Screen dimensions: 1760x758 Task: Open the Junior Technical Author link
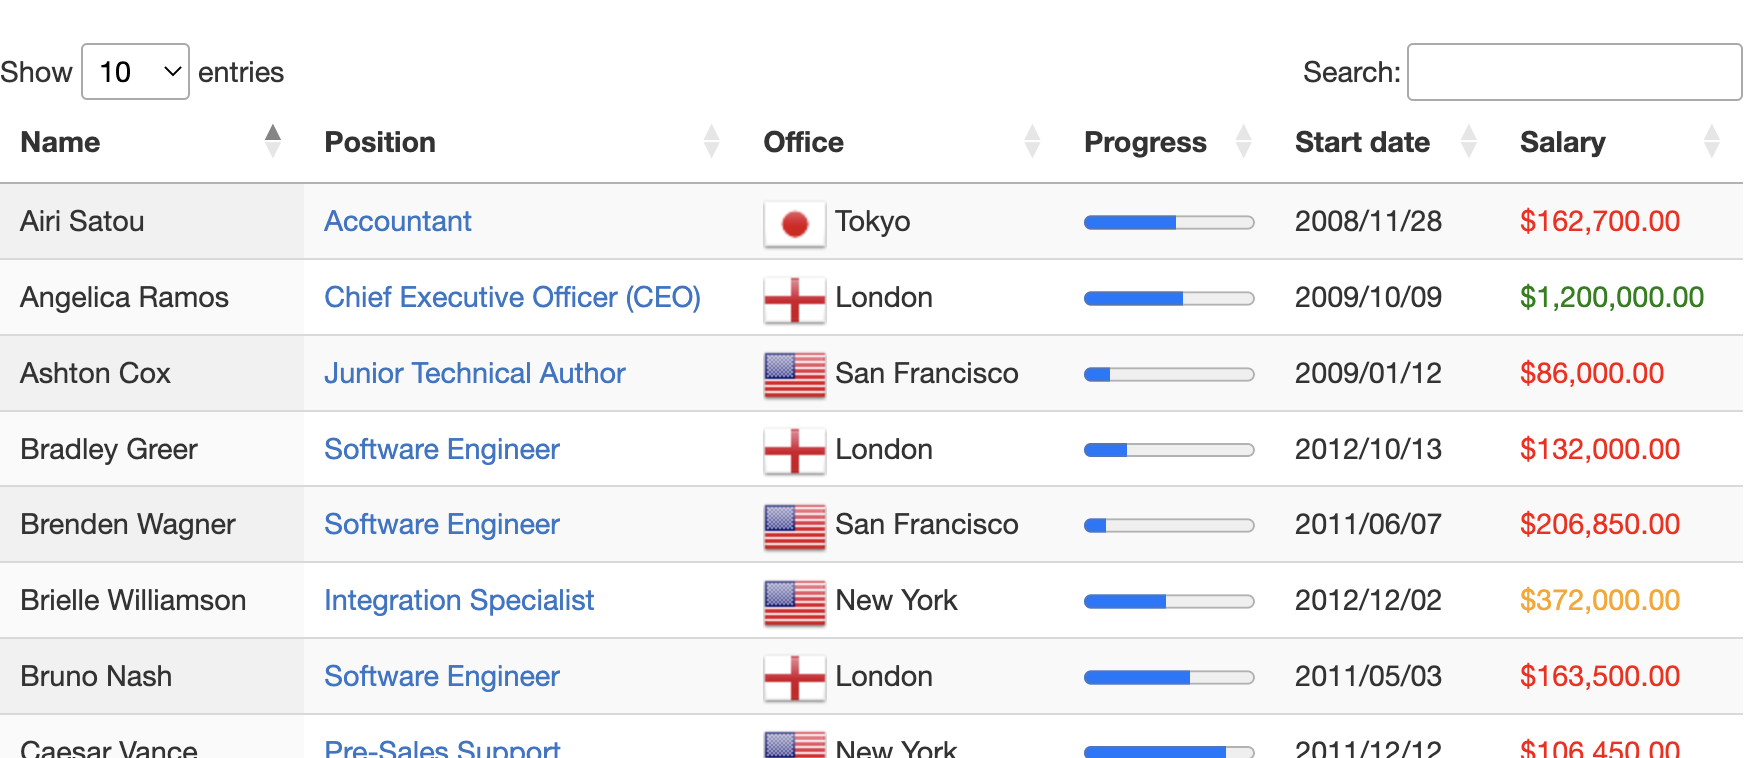pos(475,373)
